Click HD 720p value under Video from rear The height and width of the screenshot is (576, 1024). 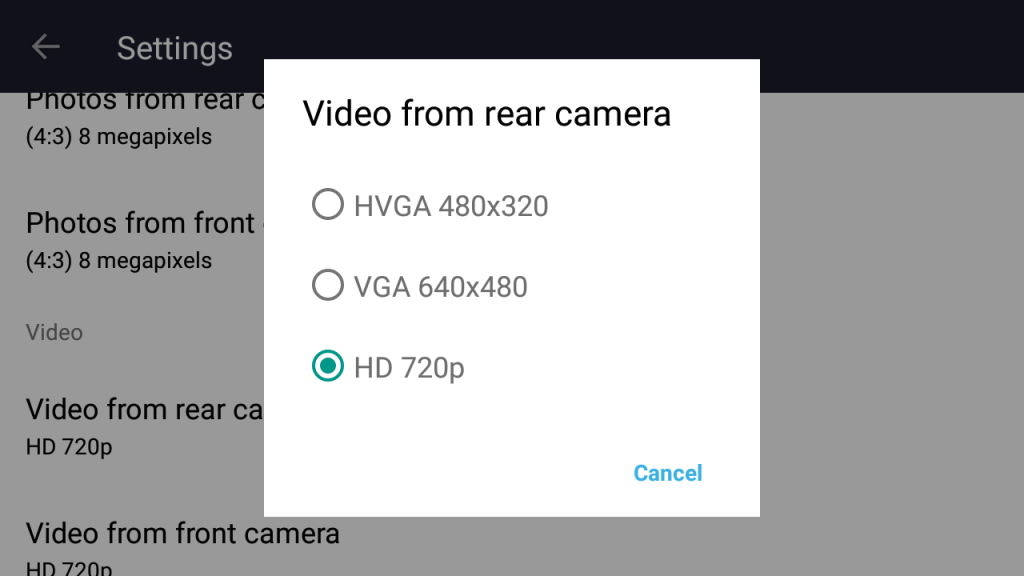[x=69, y=447]
